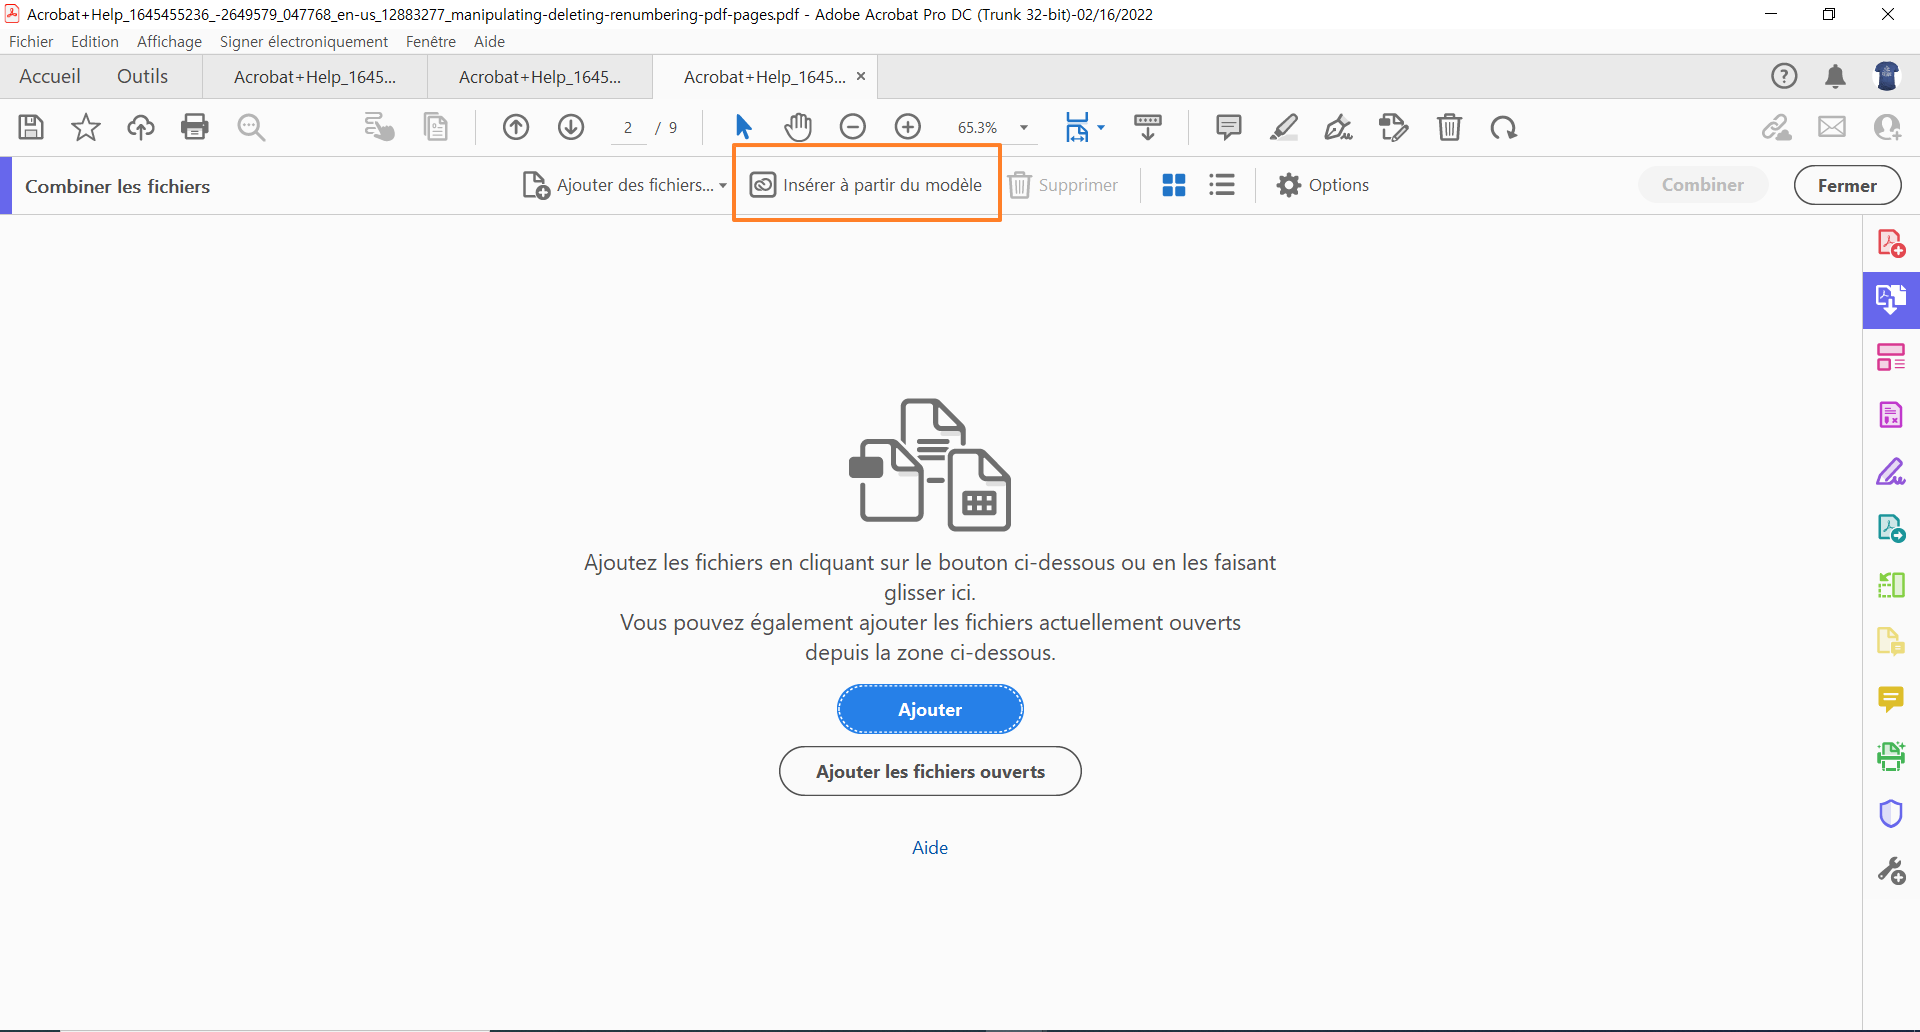The width and height of the screenshot is (1920, 1032).
Task: Open the user profile avatar
Action: (x=1887, y=76)
